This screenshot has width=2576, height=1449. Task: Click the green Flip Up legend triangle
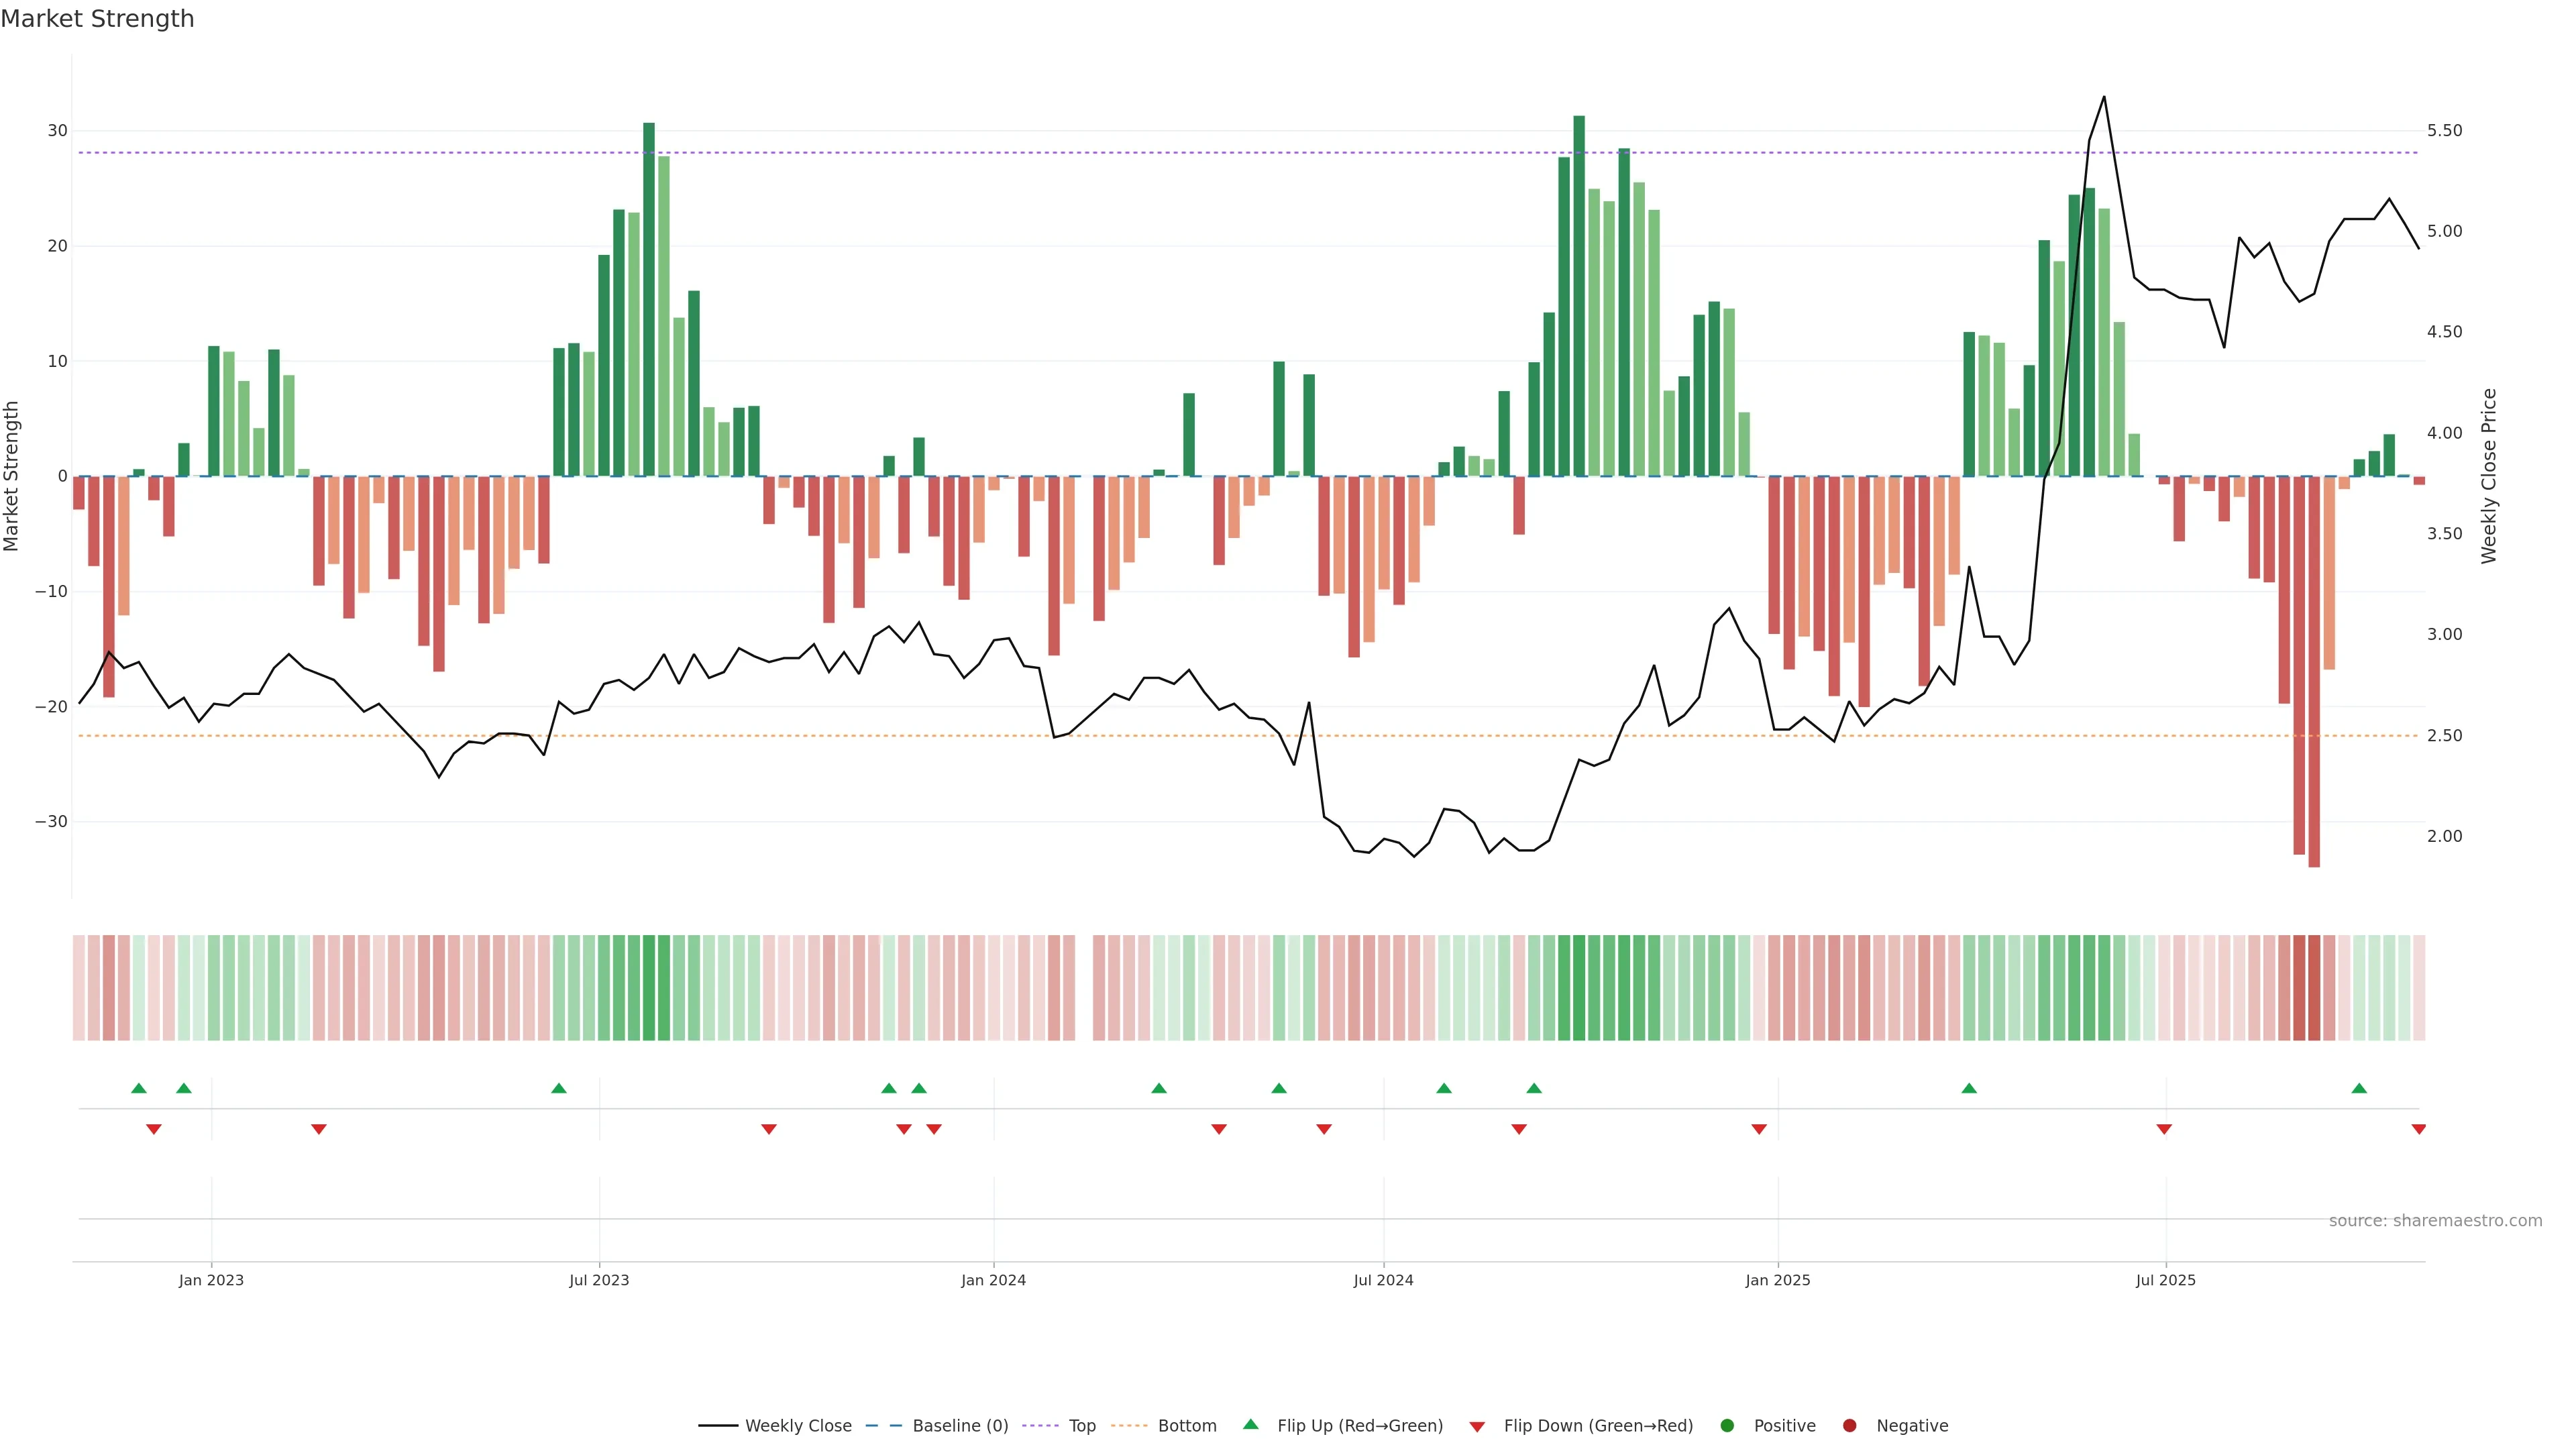tap(1250, 1424)
